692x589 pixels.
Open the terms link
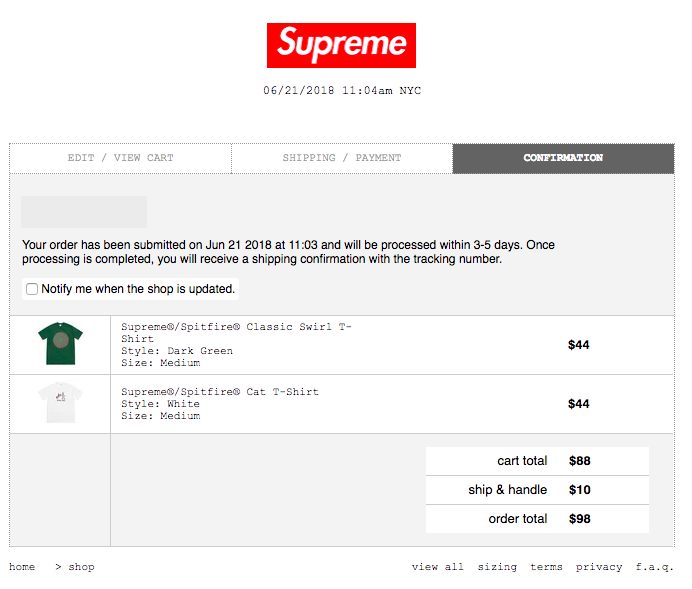(x=546, y=566)
